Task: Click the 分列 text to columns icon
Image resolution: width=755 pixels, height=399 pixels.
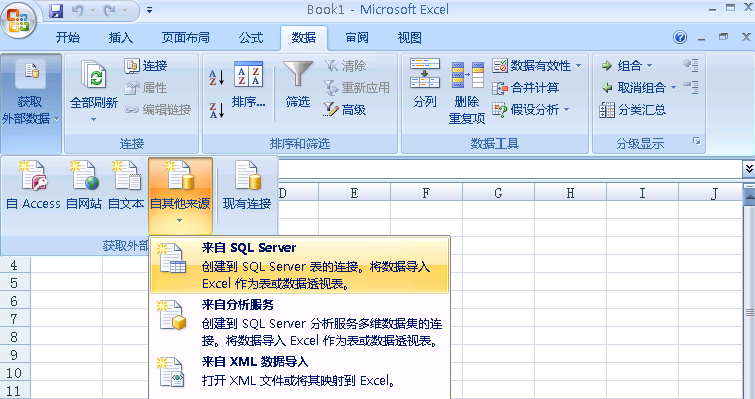Action: coord(425,83)
